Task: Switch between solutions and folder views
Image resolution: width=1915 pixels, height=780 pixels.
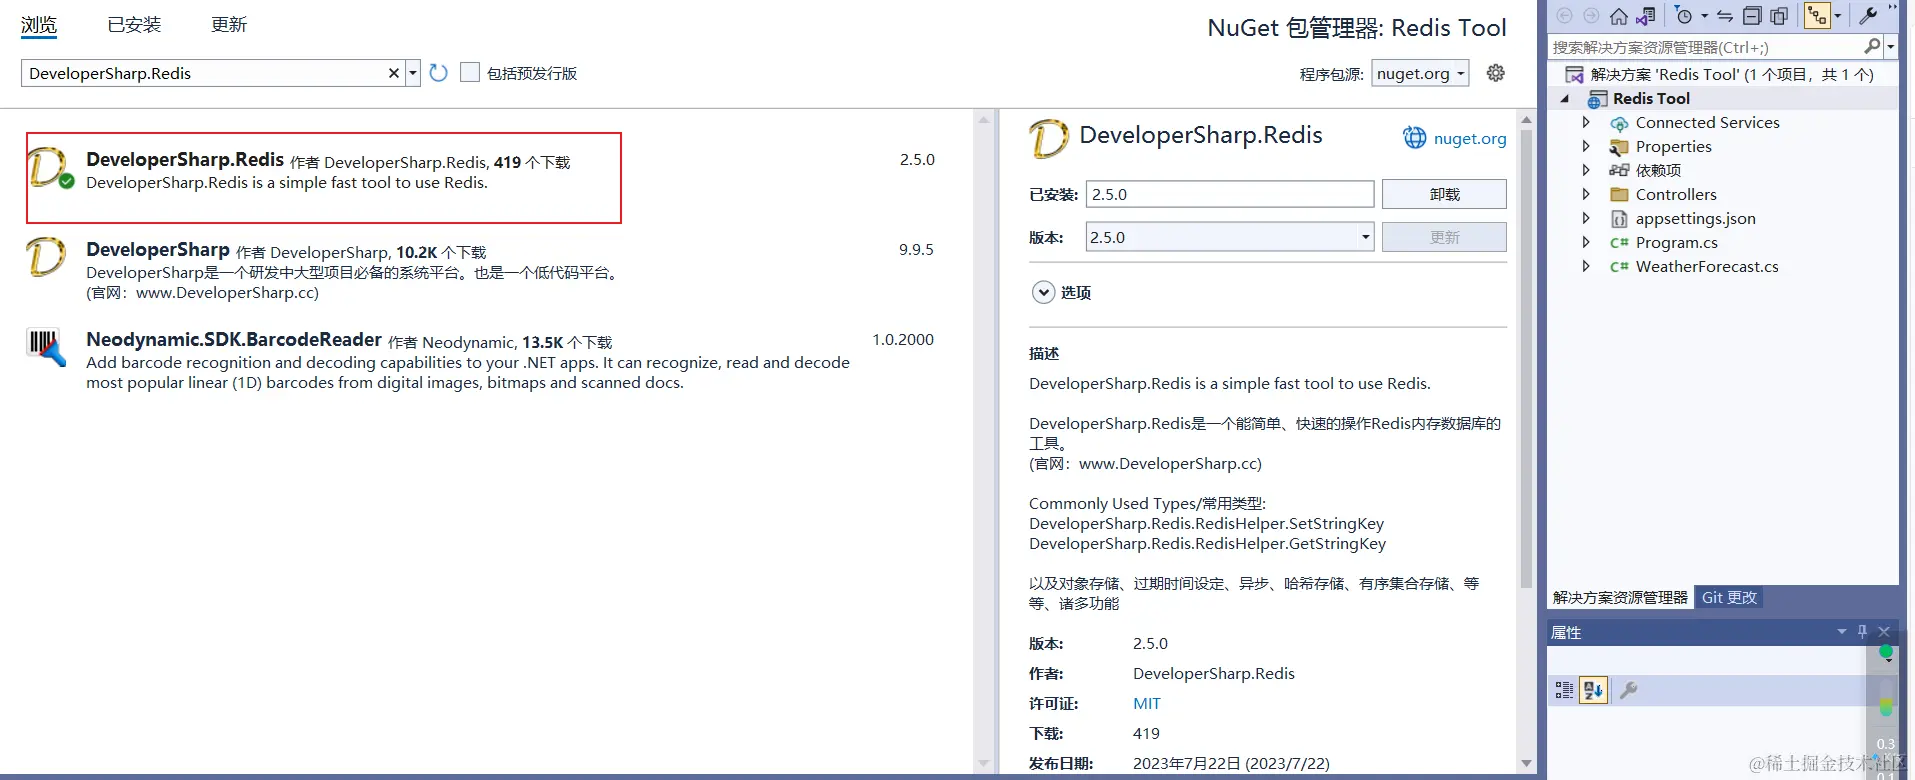Action: pyautogui.click(x=1646, y=16)
